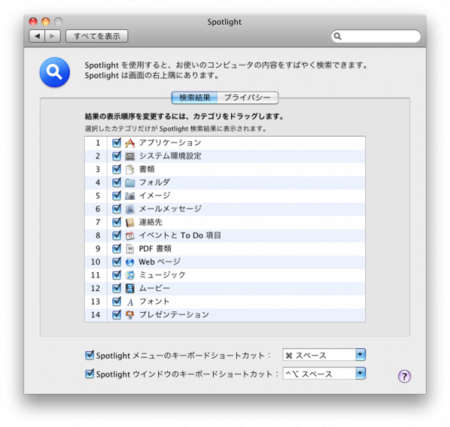Go forward with the right arrow button

pos(53,36)
